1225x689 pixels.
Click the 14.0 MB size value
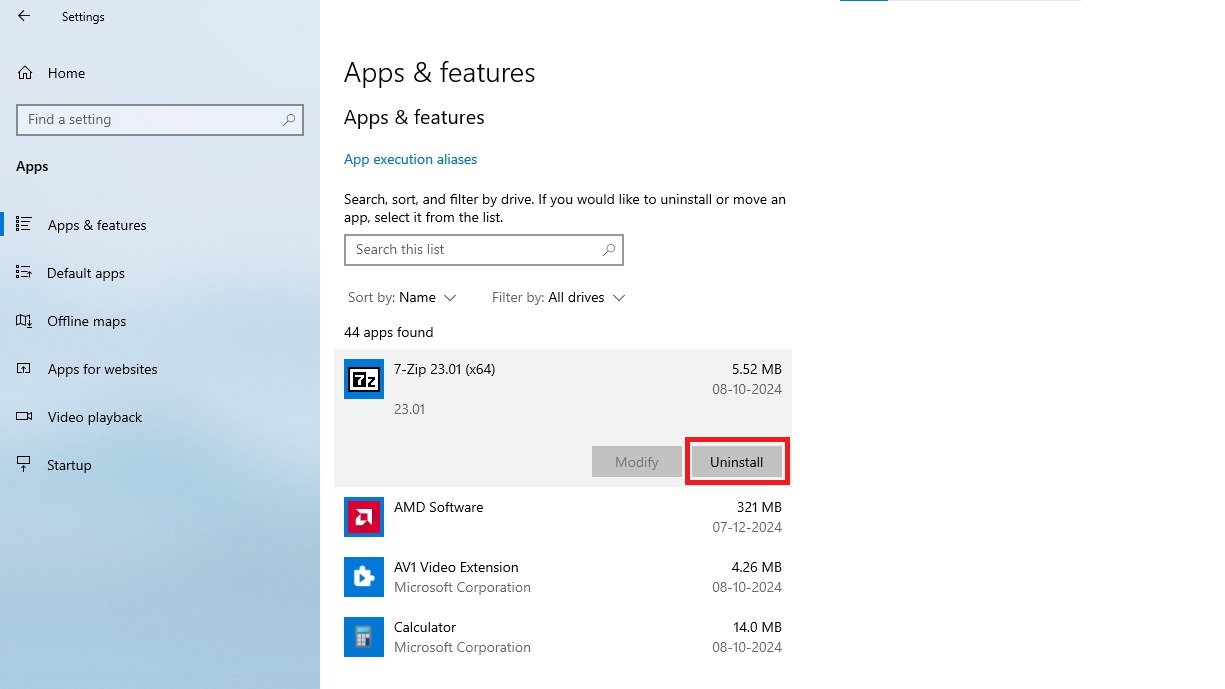758,627
